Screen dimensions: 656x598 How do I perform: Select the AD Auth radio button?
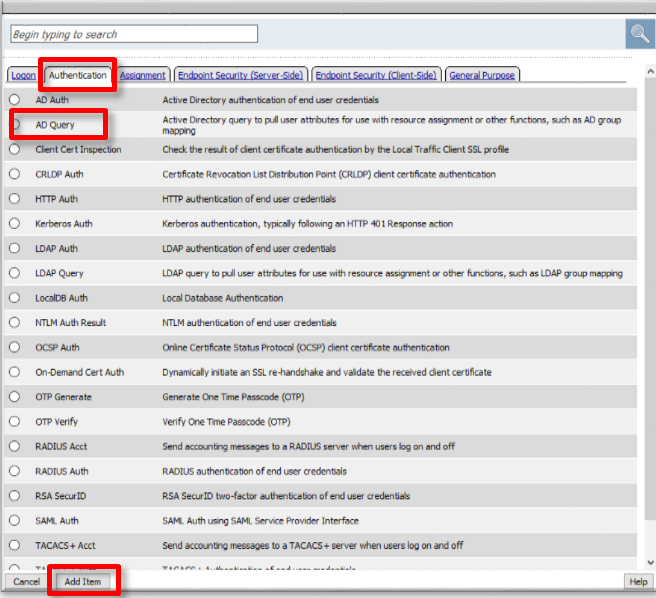(15, 100)
